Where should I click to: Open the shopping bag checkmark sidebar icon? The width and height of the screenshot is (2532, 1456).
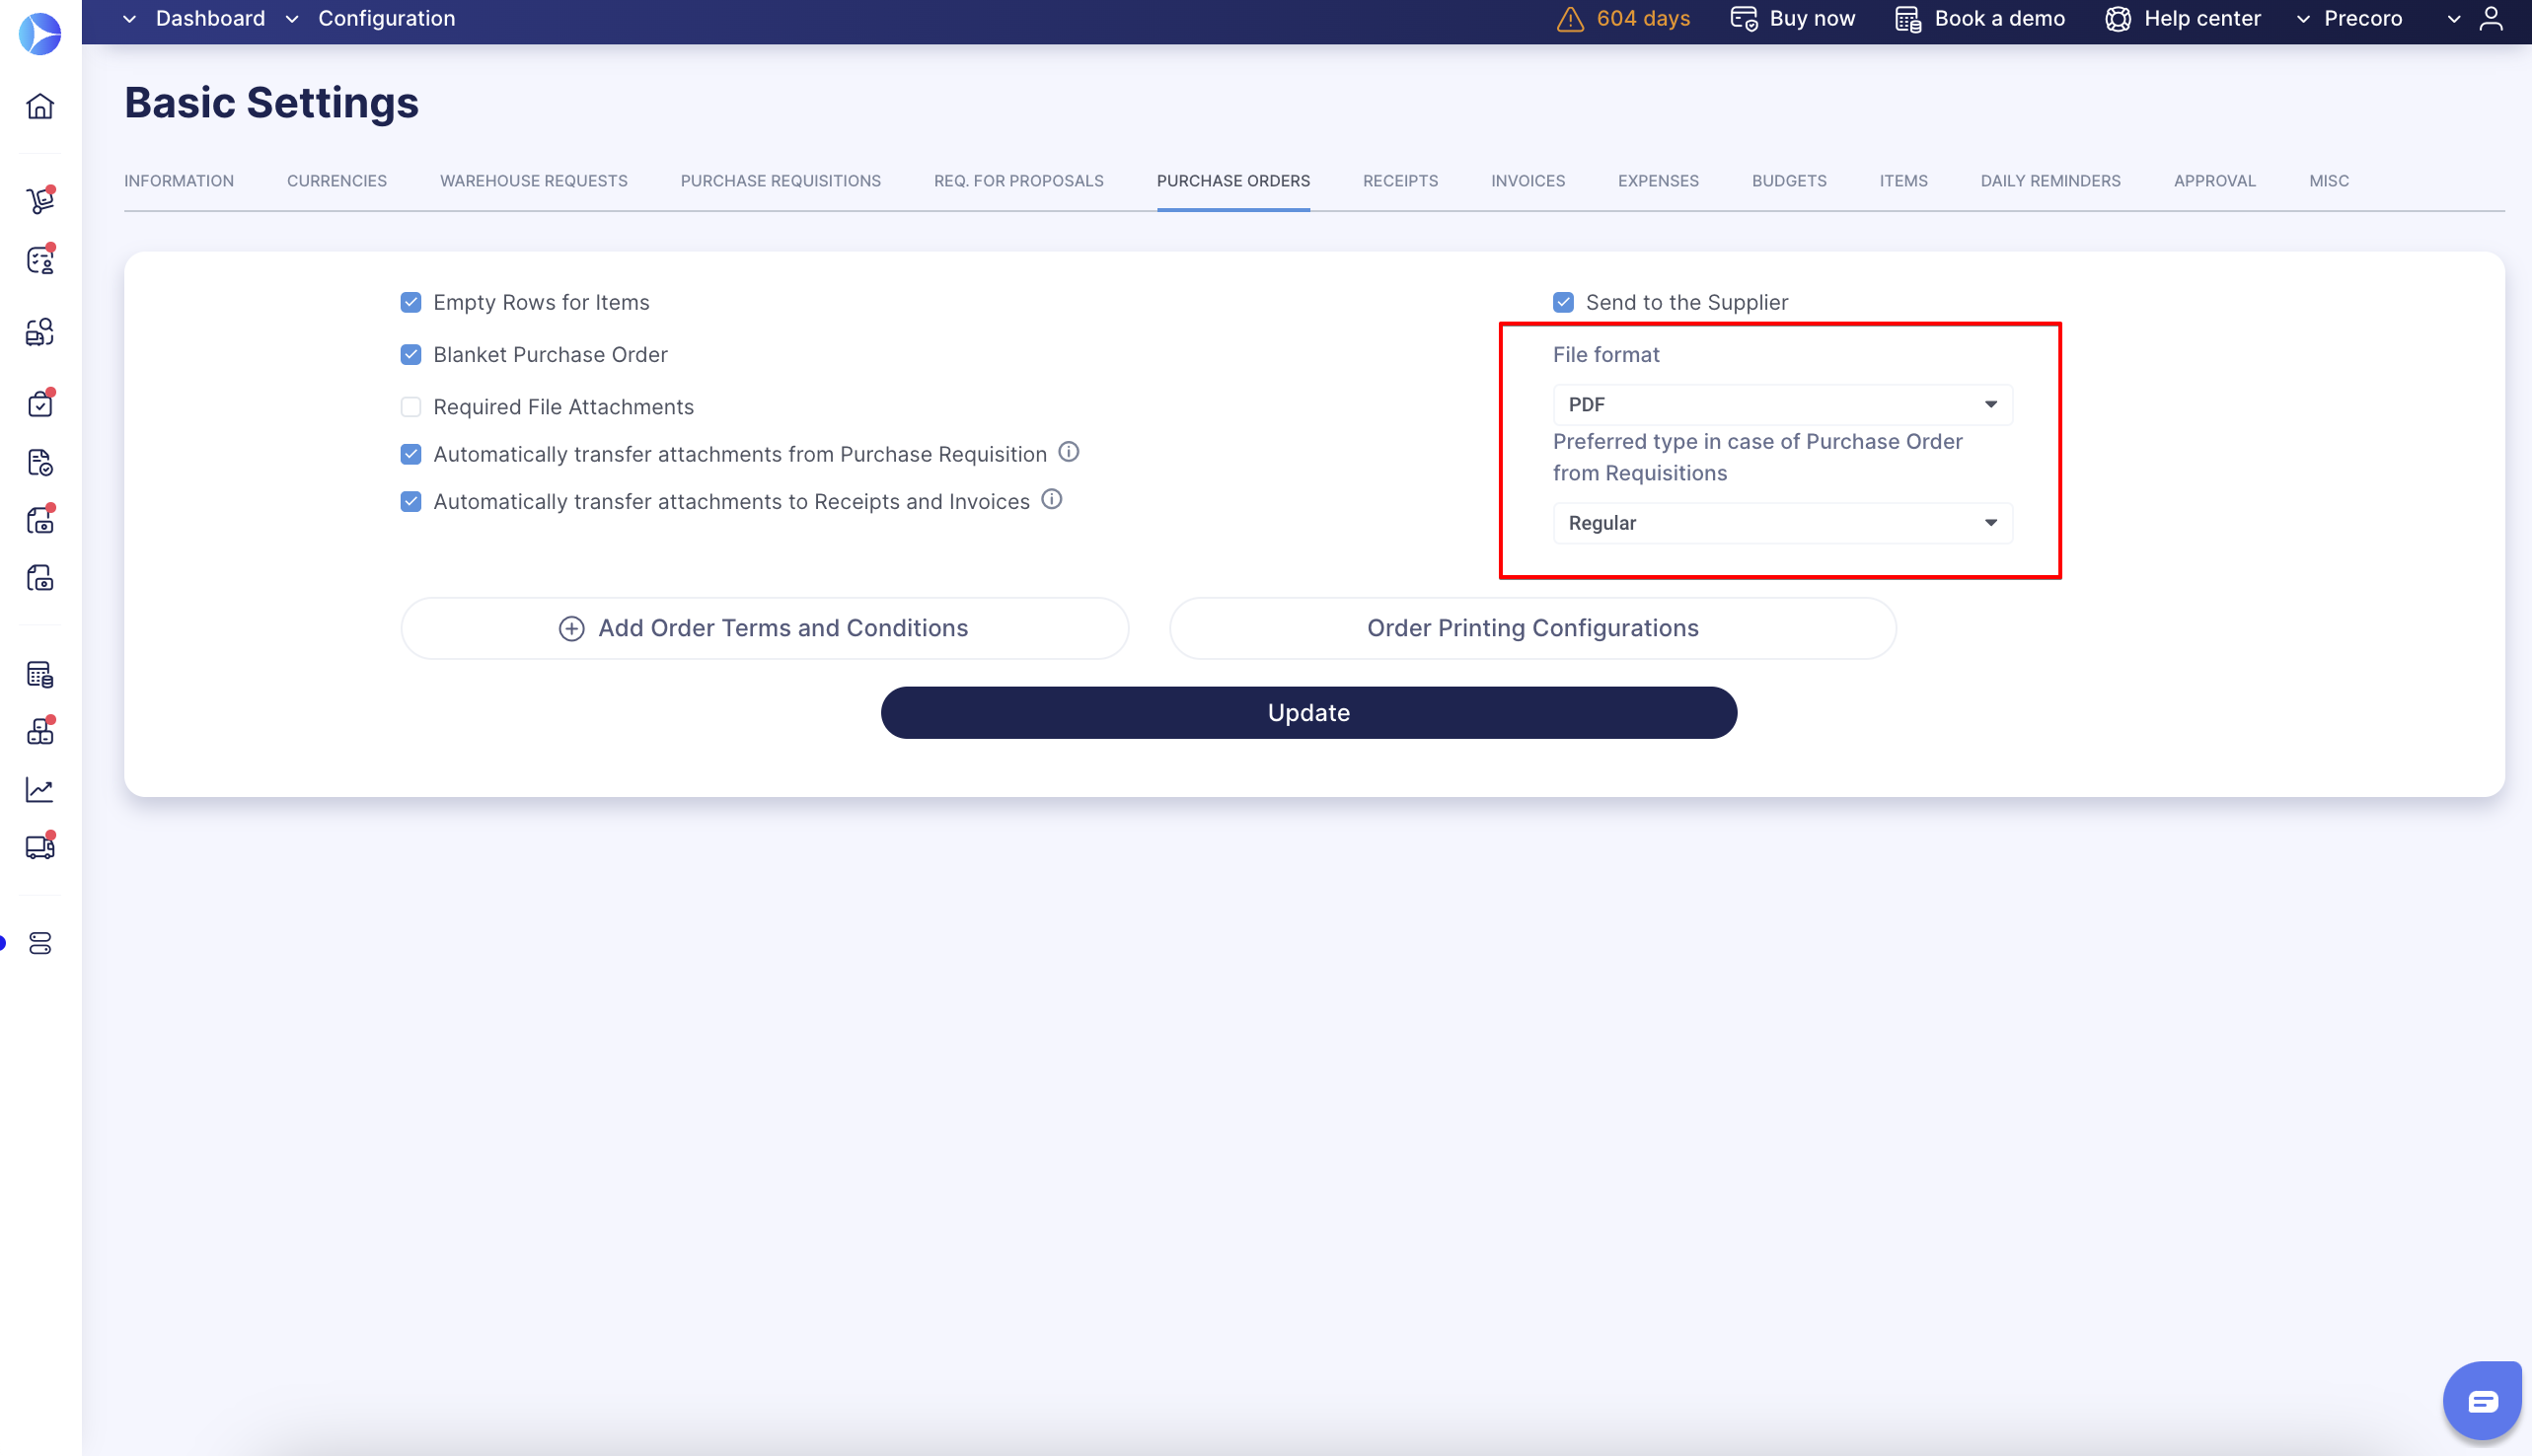coord(40,404)
